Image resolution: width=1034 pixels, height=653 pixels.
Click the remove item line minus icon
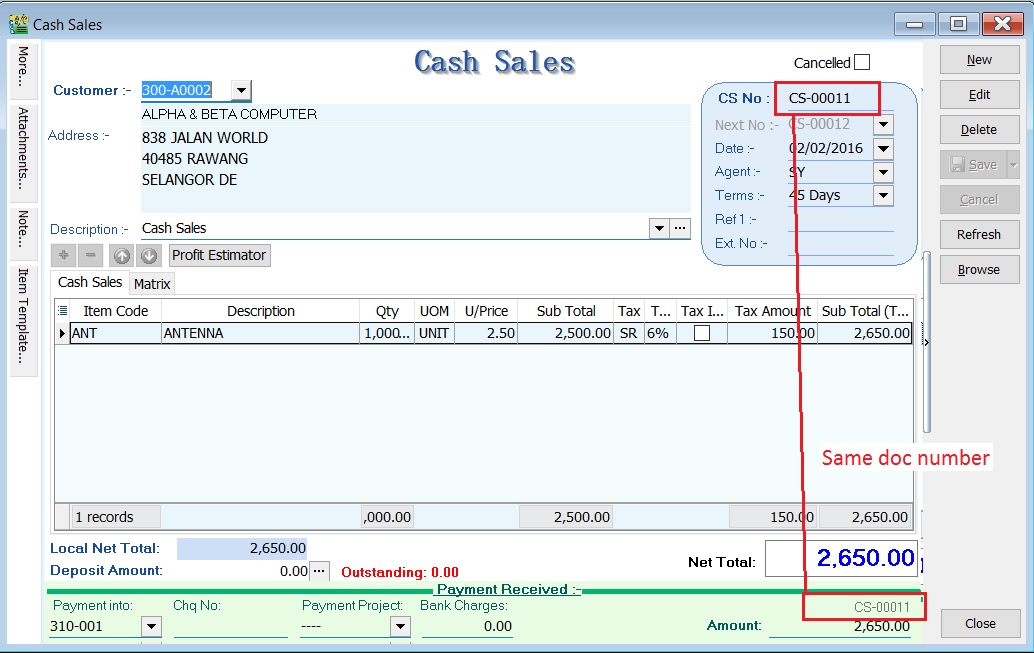click(88, 255)
